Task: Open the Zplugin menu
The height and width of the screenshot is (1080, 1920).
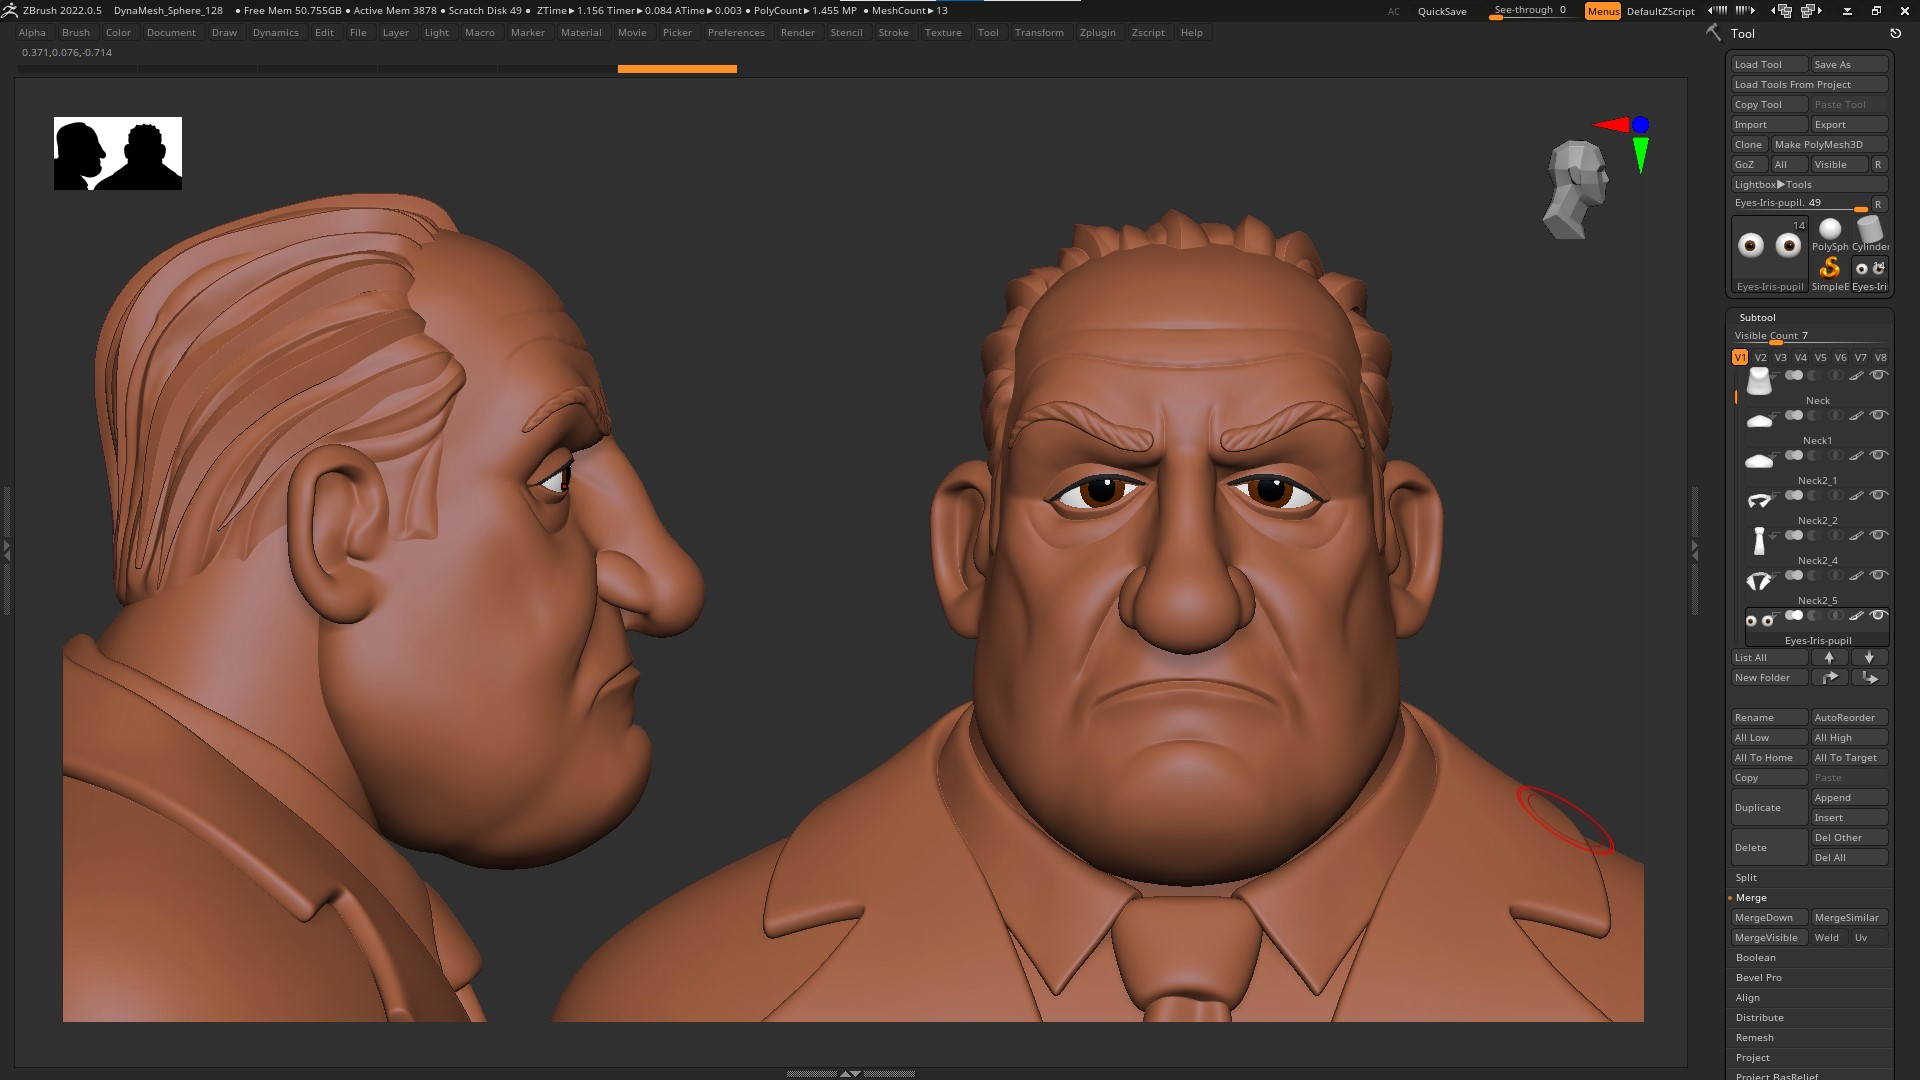Action: [x=1097, y=33]
